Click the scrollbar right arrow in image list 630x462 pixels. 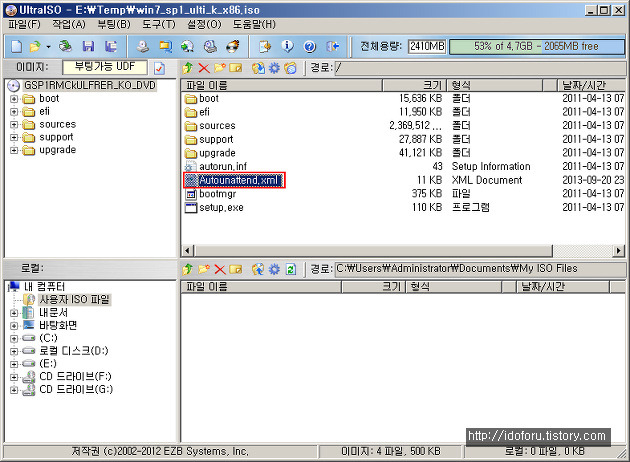(619, 251)
